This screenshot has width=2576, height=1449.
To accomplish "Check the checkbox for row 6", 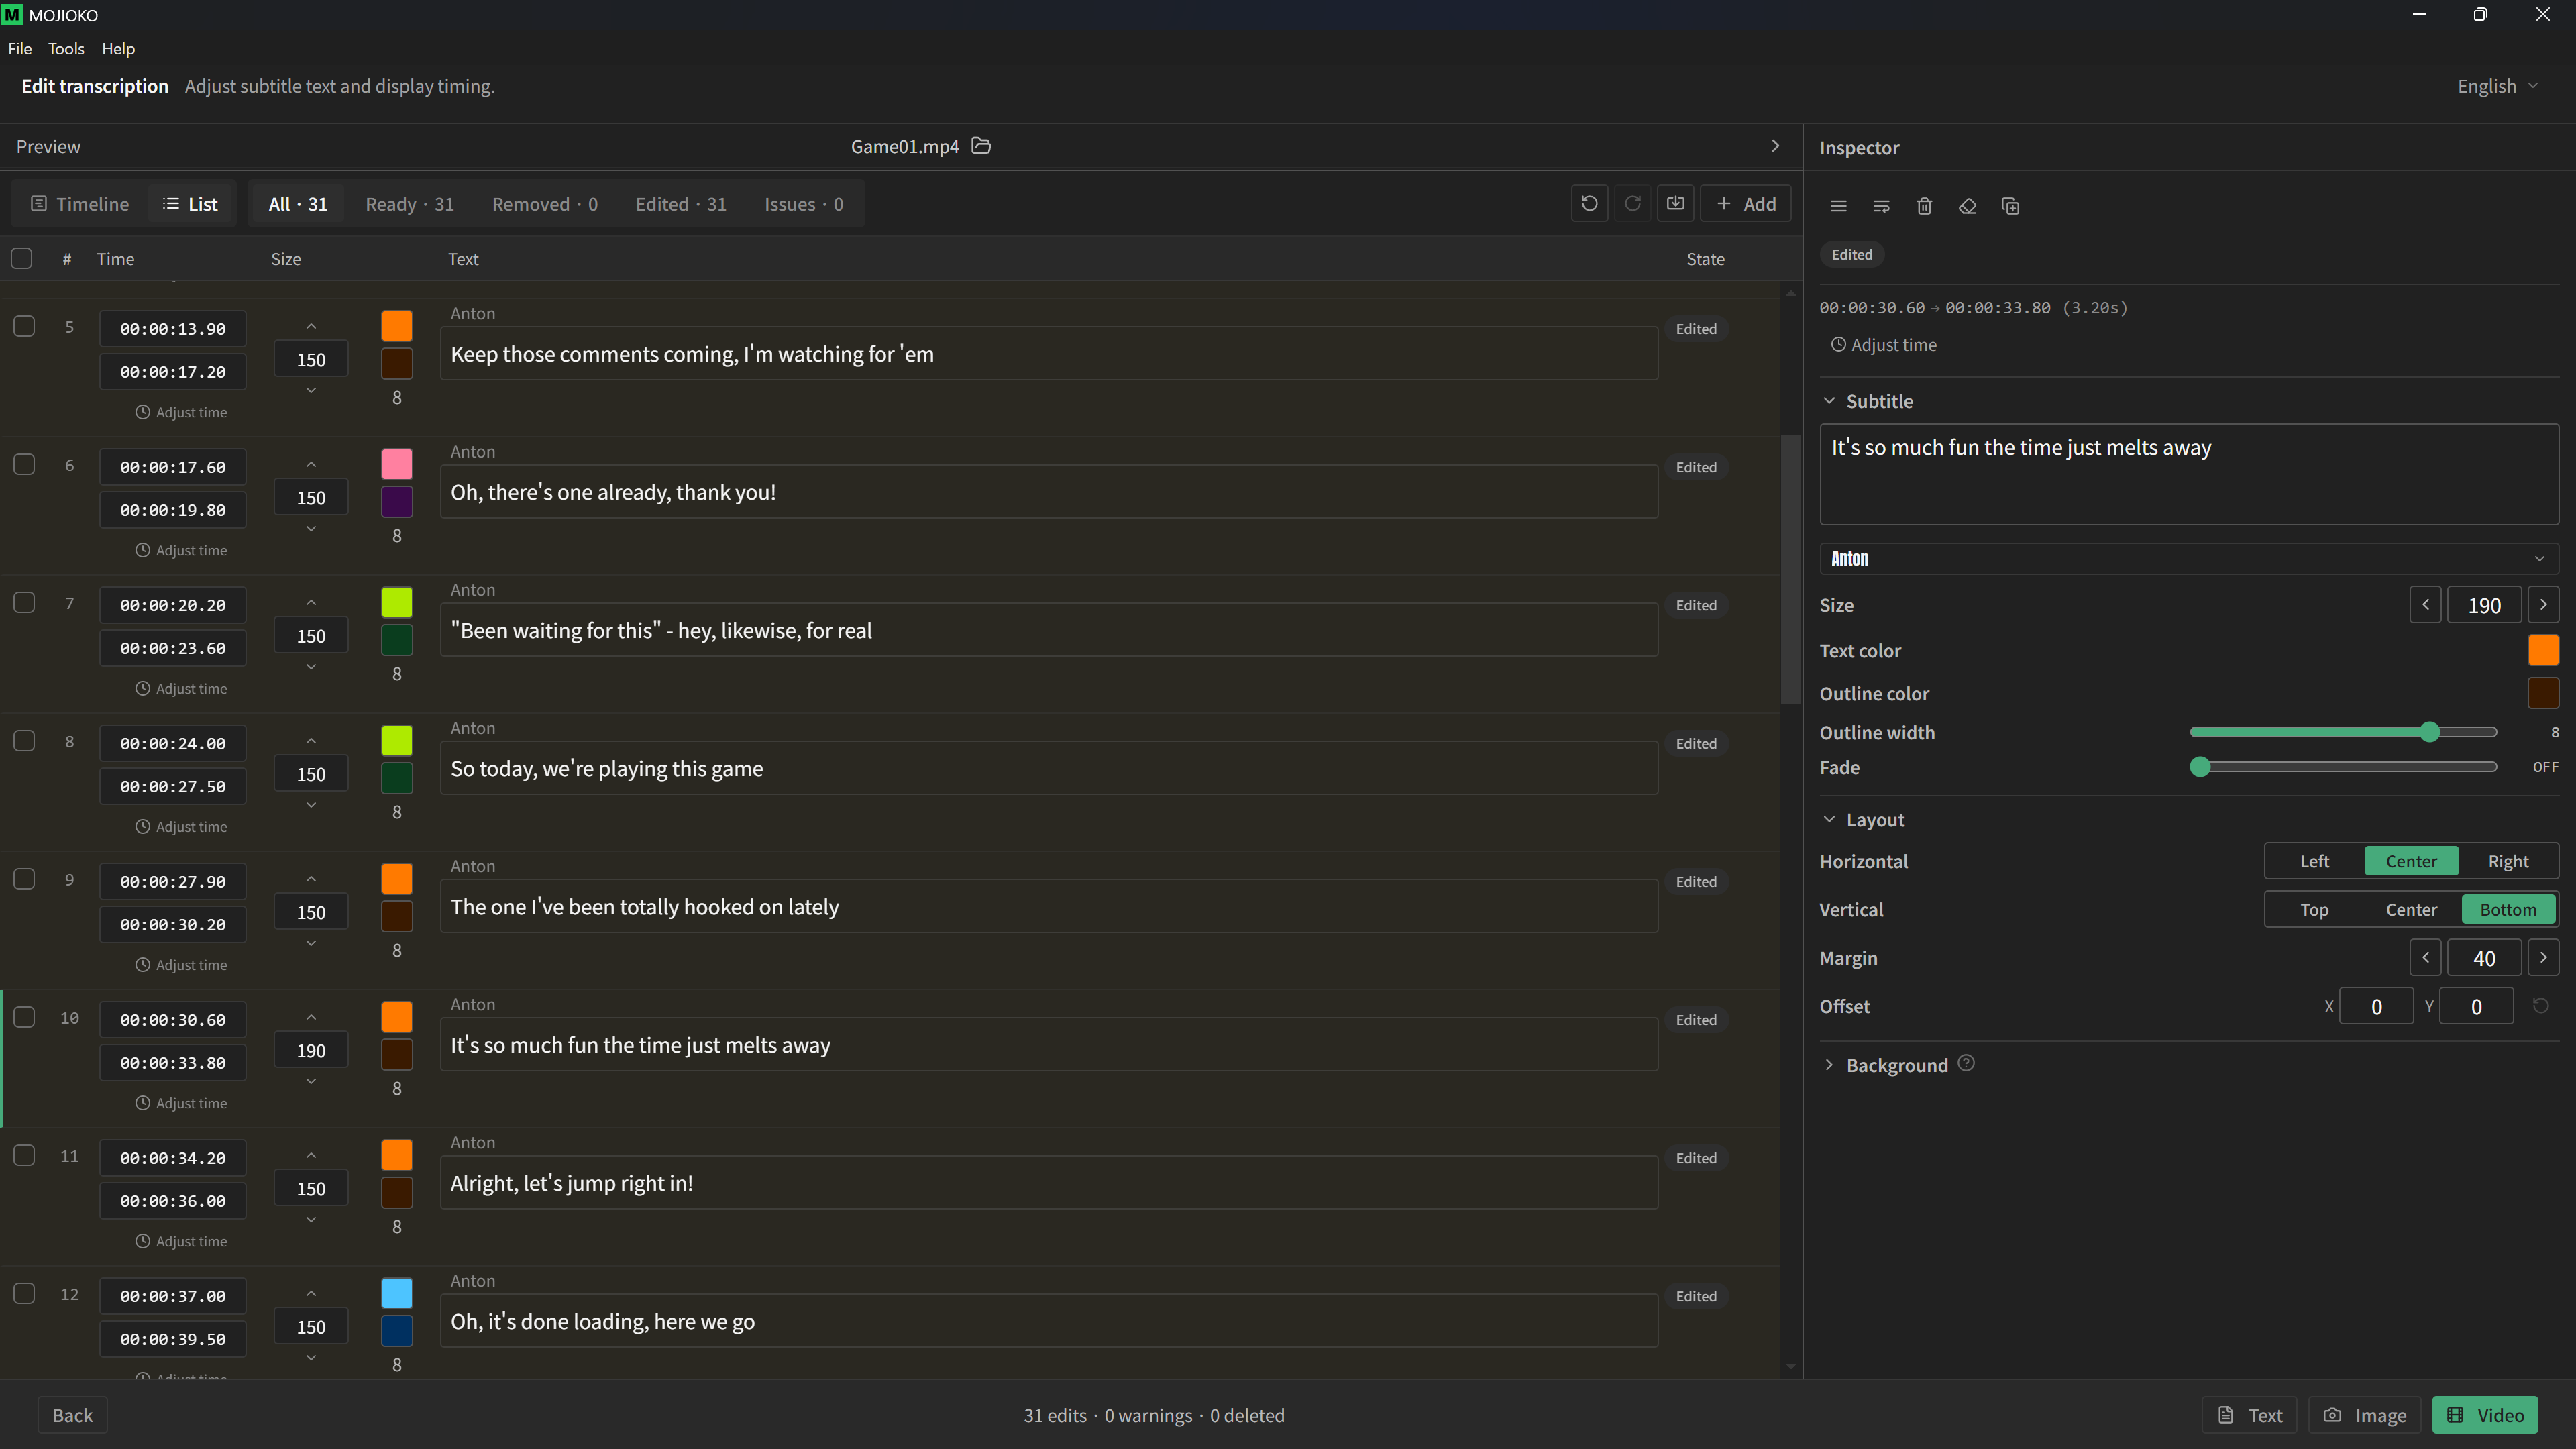I will tap(24, 464).
